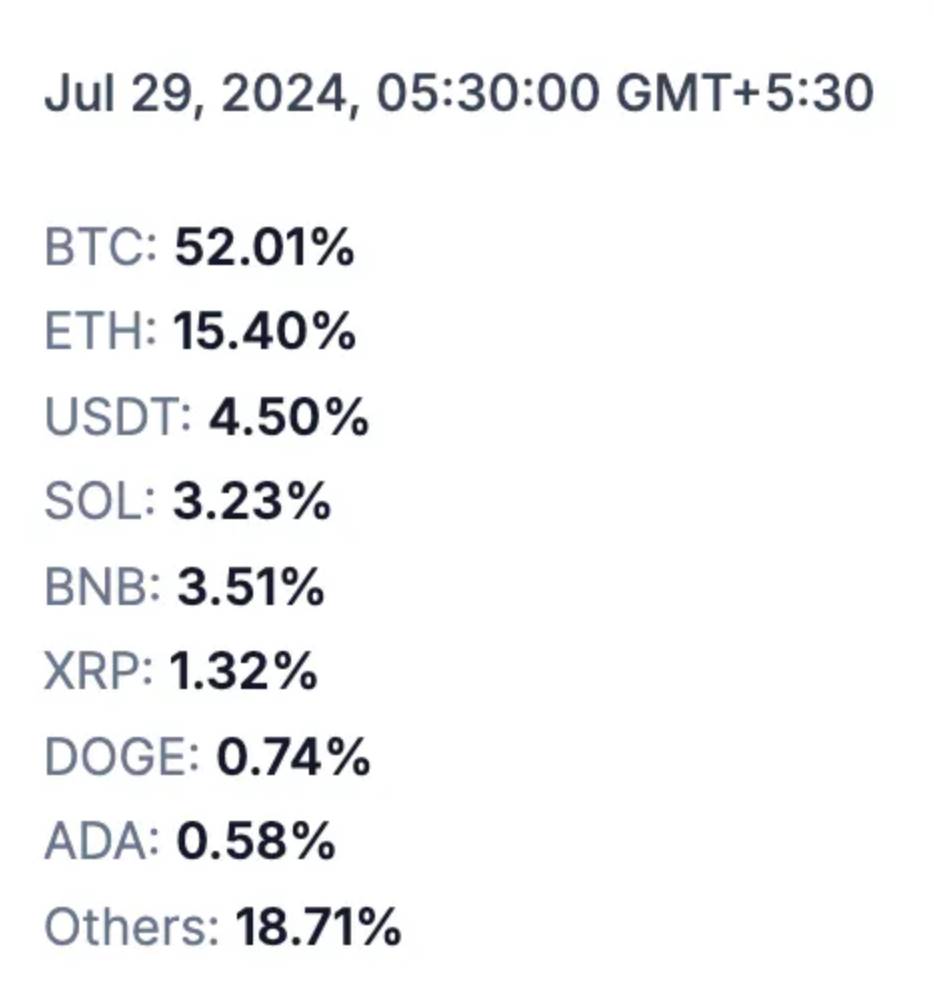Click the 3.51% BNB value
This screenshot has height=1006, width=934.
pos(251,586)
